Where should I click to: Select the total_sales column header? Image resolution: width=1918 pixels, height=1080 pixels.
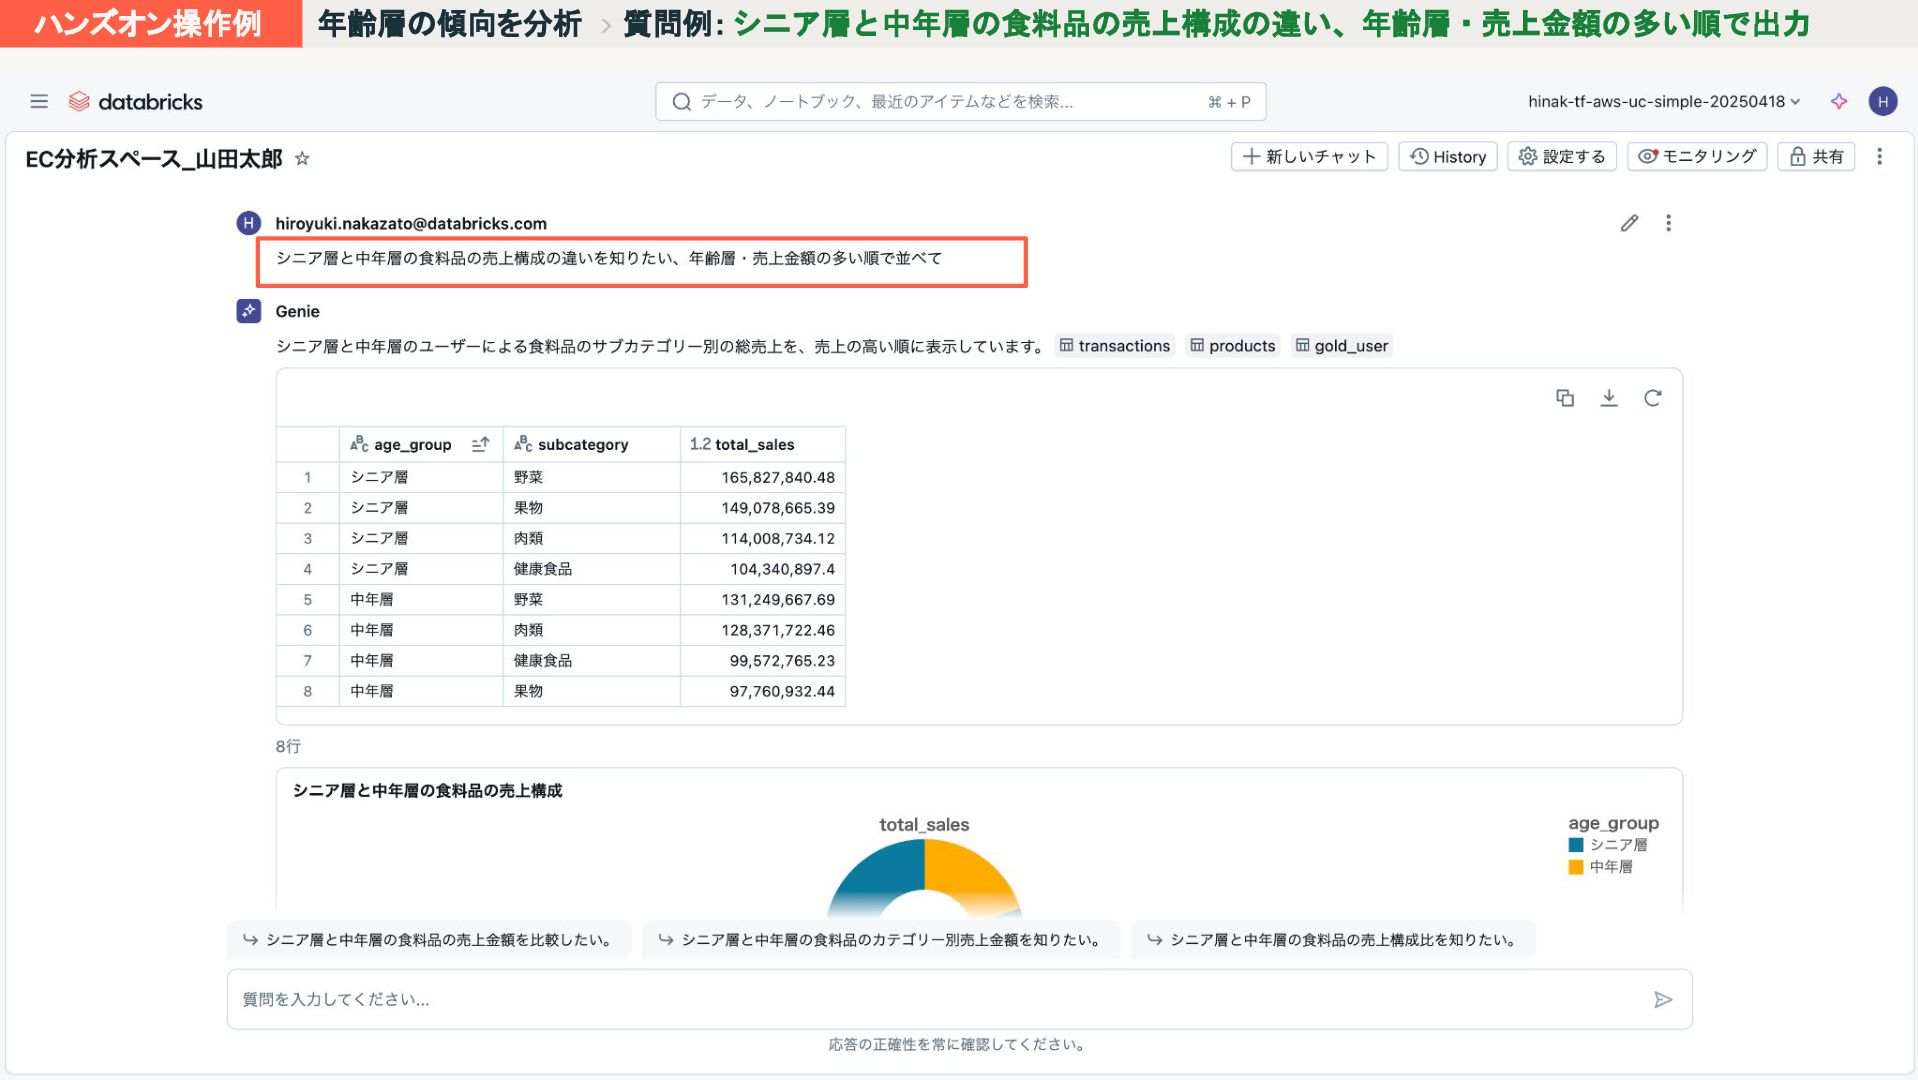coord(763,444)
